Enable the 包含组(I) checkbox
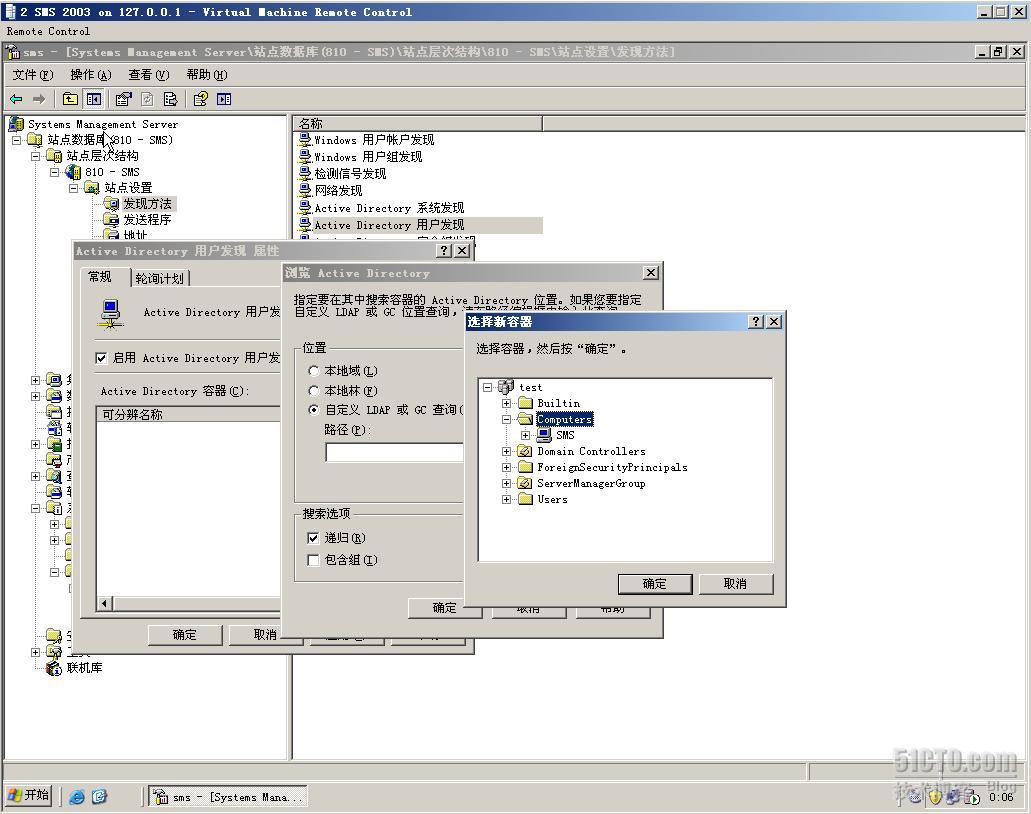1031x814 pixels. click(314, 560)
